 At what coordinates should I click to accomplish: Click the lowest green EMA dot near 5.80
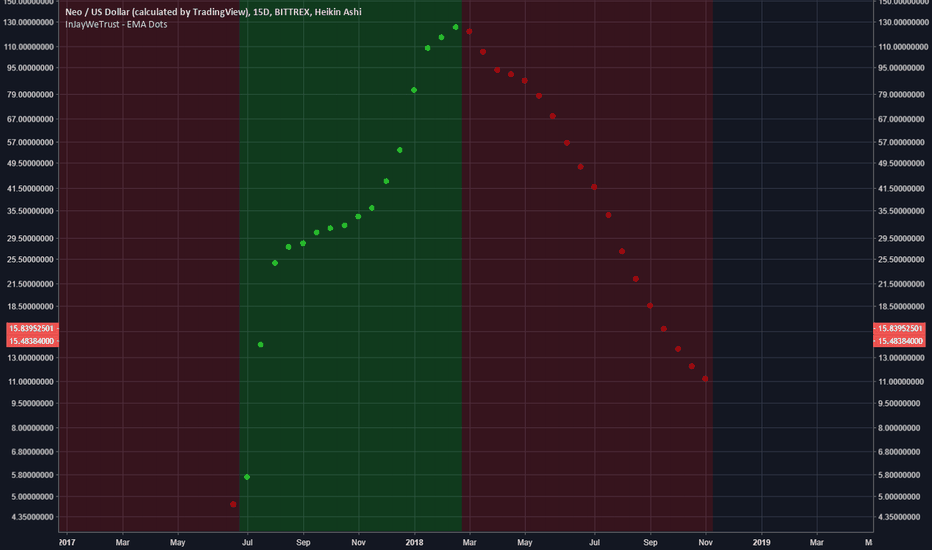coord(247,477)
